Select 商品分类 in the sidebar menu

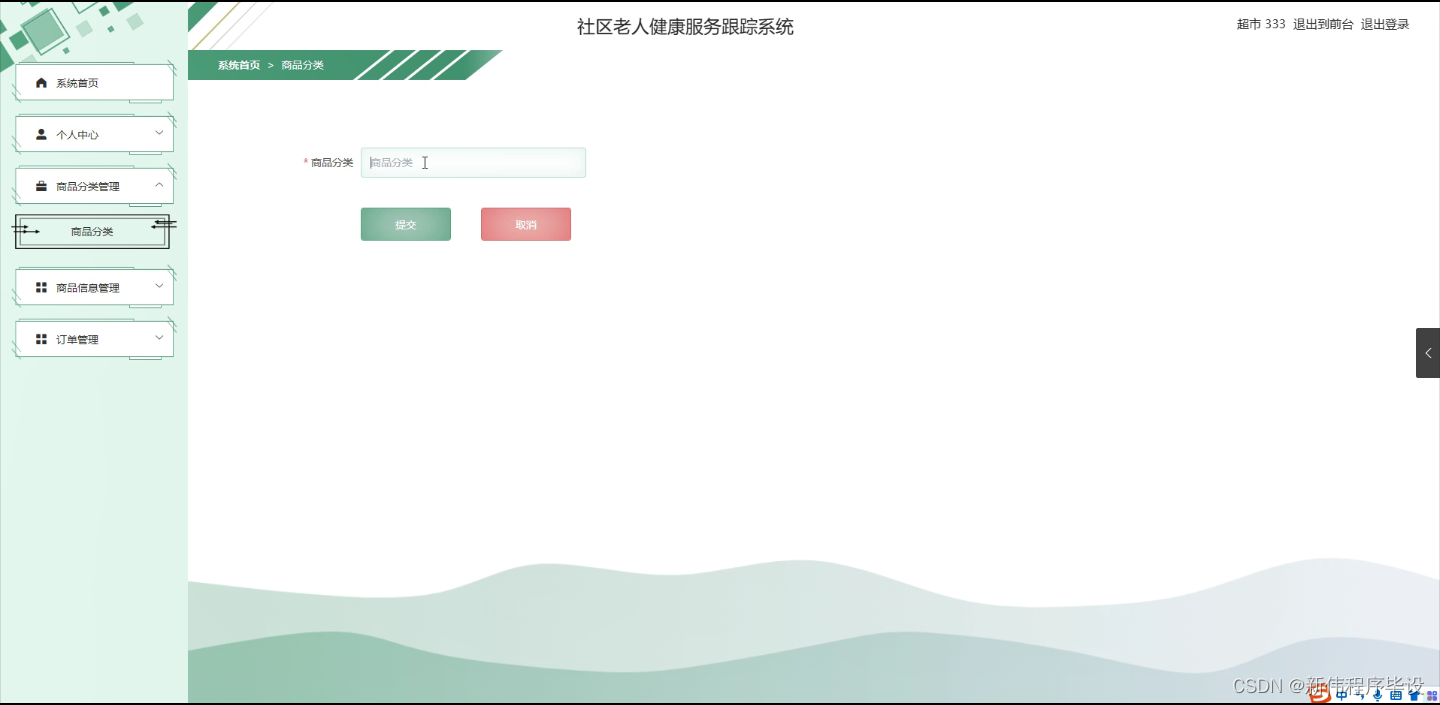pos(91,231)
